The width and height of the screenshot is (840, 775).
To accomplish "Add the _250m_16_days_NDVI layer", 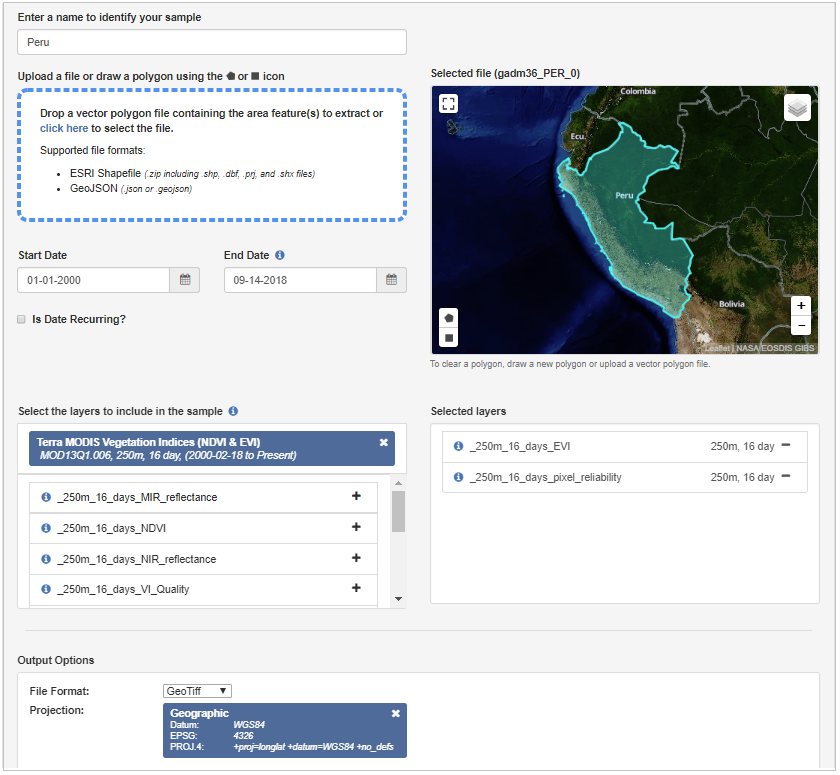I will click(x=356, y=527).
